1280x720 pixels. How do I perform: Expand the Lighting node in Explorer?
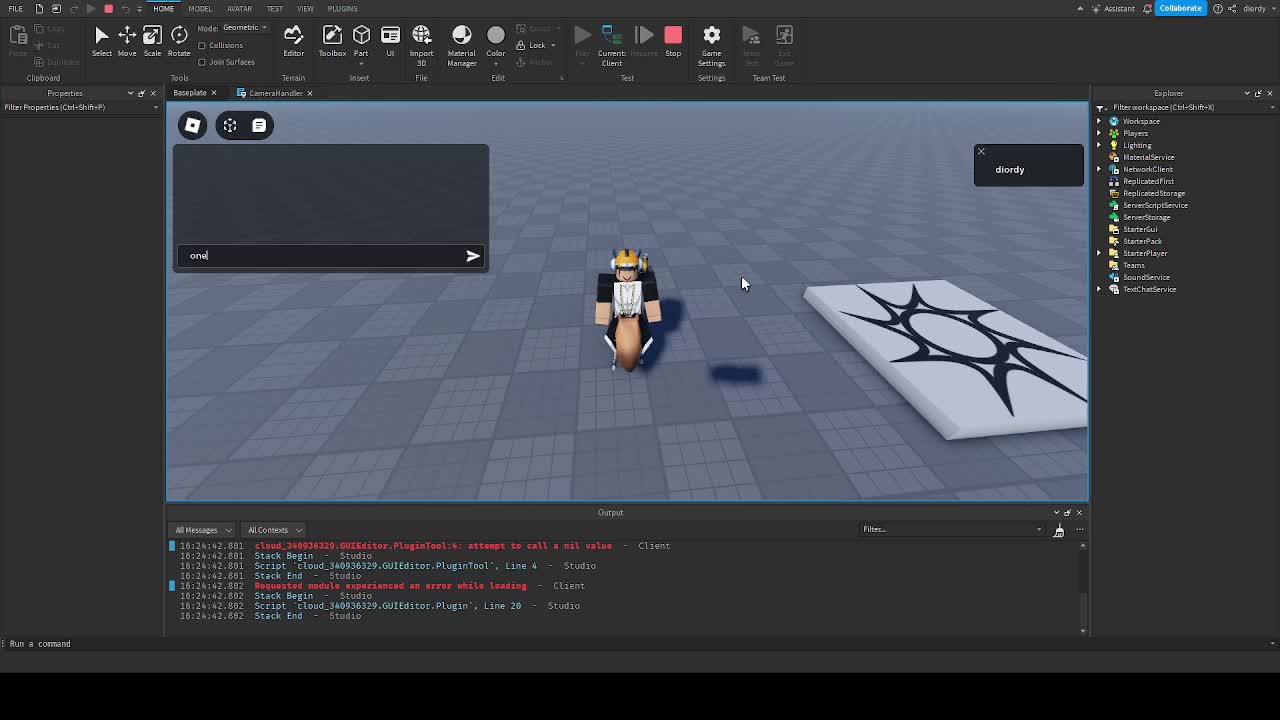pyautogui.click(x=1099, y=145)
